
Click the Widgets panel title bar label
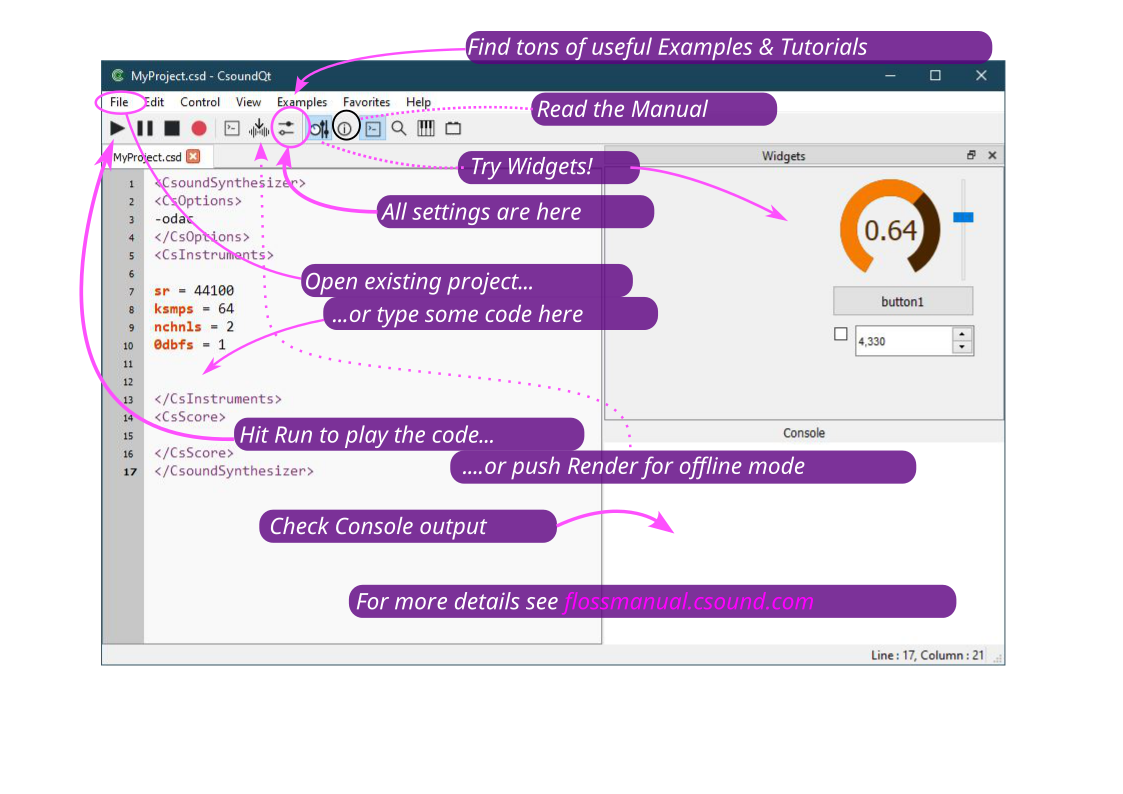coord(783,155)
